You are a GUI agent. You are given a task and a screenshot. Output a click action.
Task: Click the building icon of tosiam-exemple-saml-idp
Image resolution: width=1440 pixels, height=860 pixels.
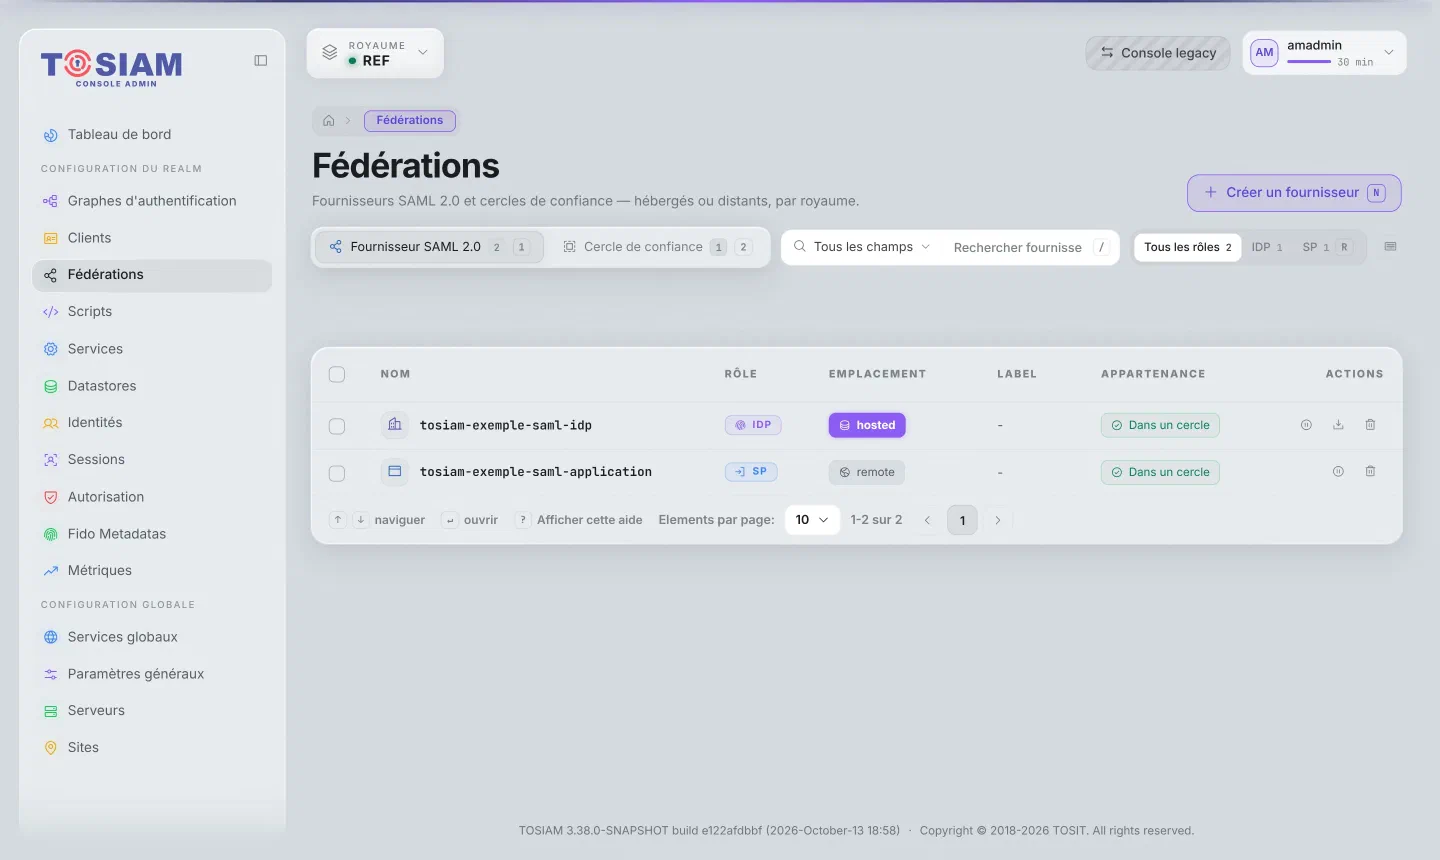(x=395, y=425)
